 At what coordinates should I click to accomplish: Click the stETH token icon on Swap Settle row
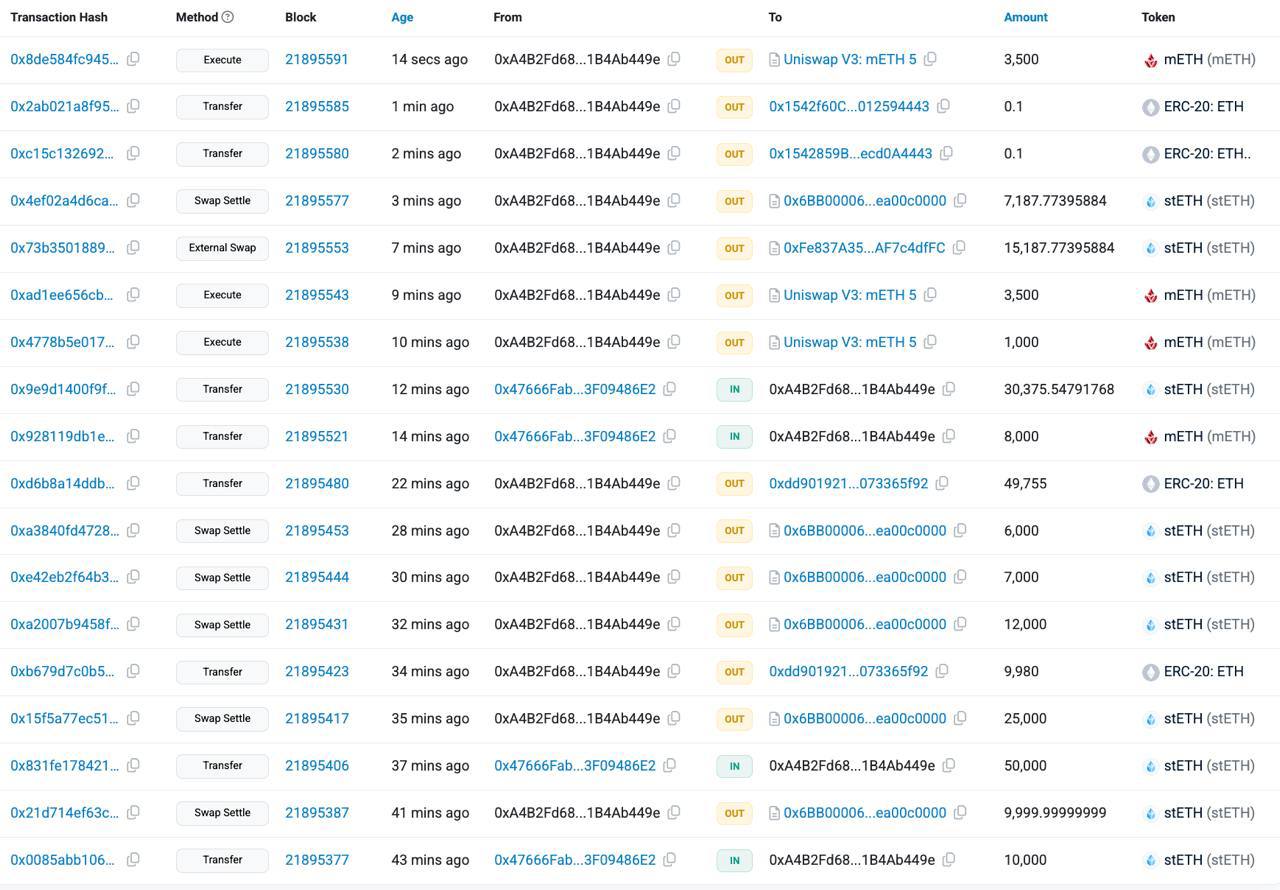[1148, 200]
